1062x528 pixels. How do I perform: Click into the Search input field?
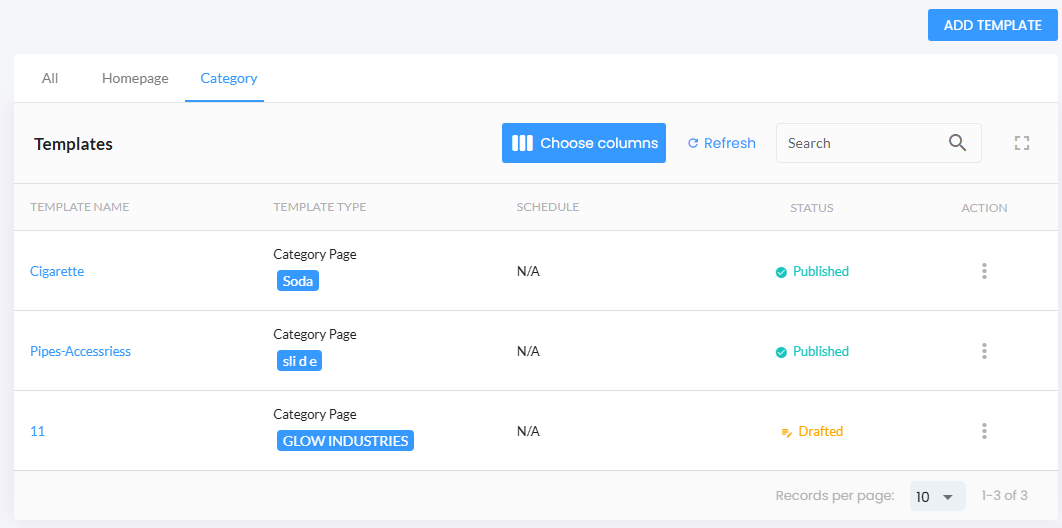coord(860,143)
